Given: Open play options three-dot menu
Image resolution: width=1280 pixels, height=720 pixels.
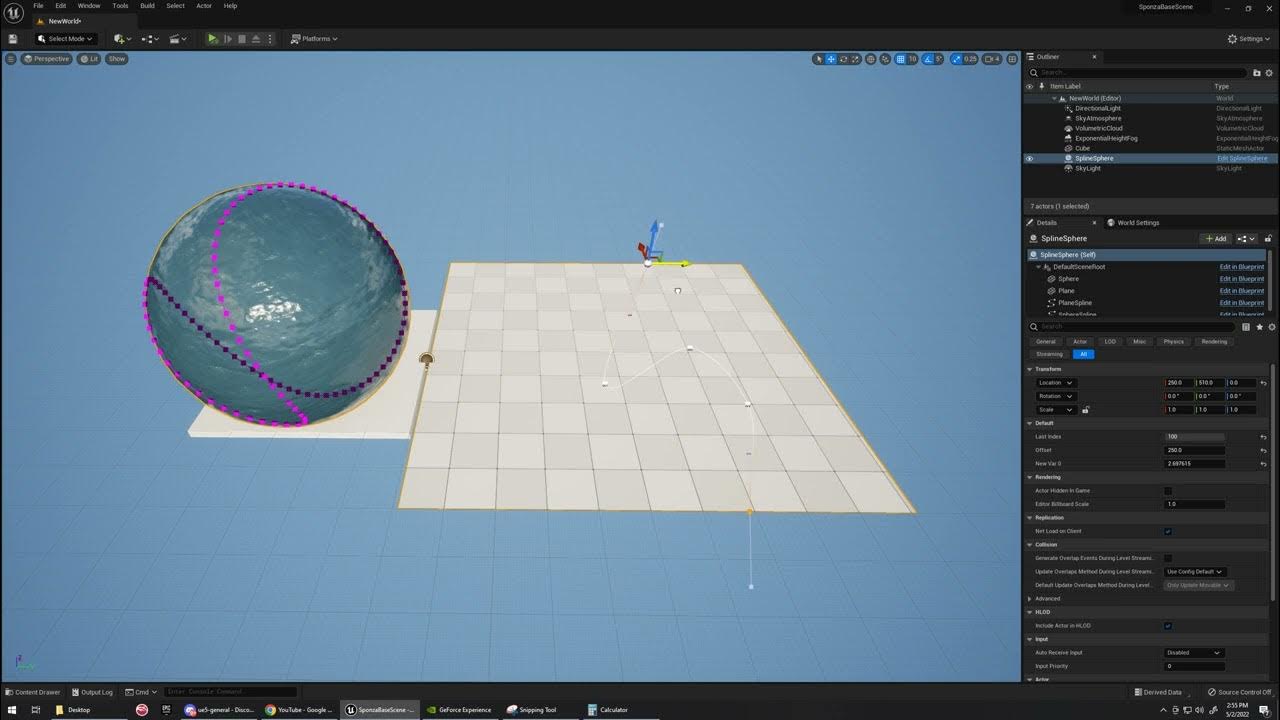Looking at the screenshot, I should [270, 39].
